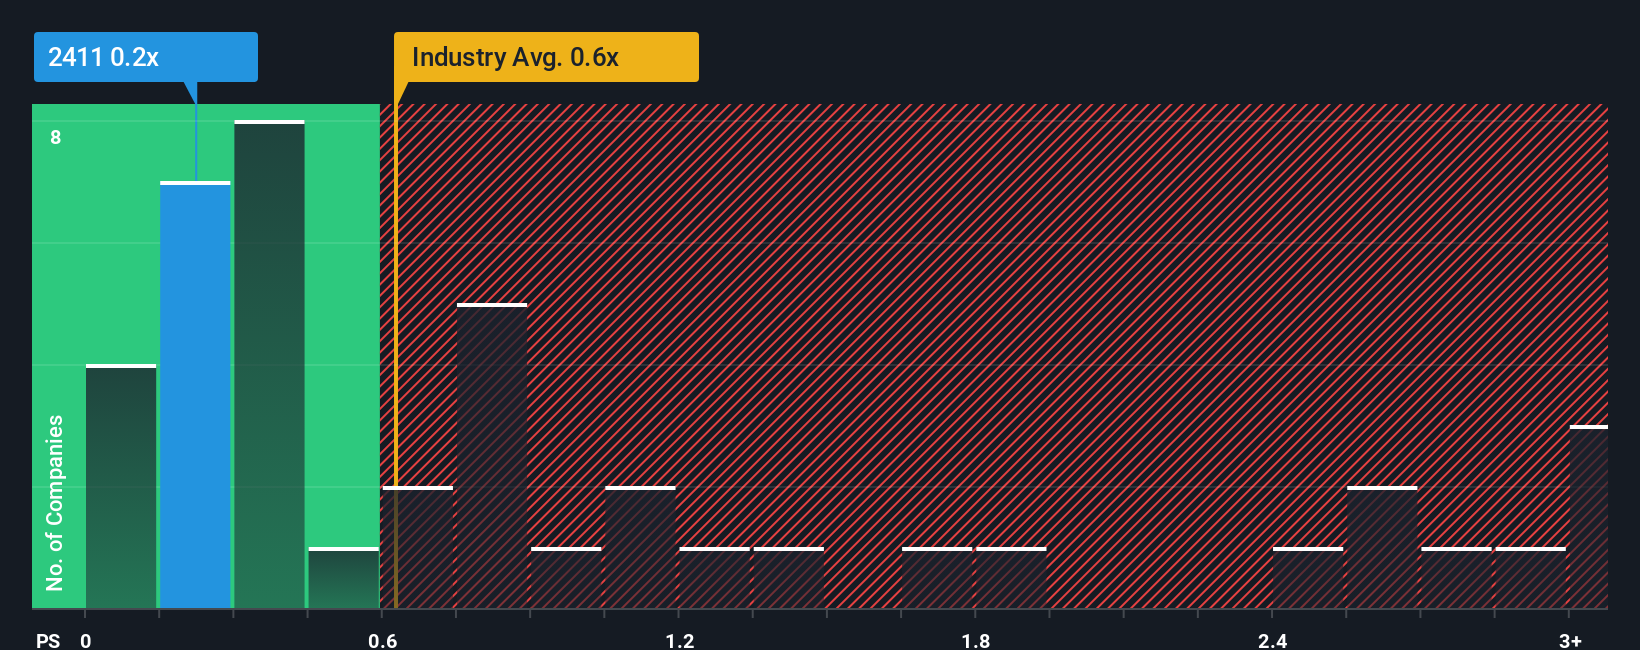This screenshot has width=1640, height=650.
Task: Click the PS axis label
Action: (x=48, y=640)
